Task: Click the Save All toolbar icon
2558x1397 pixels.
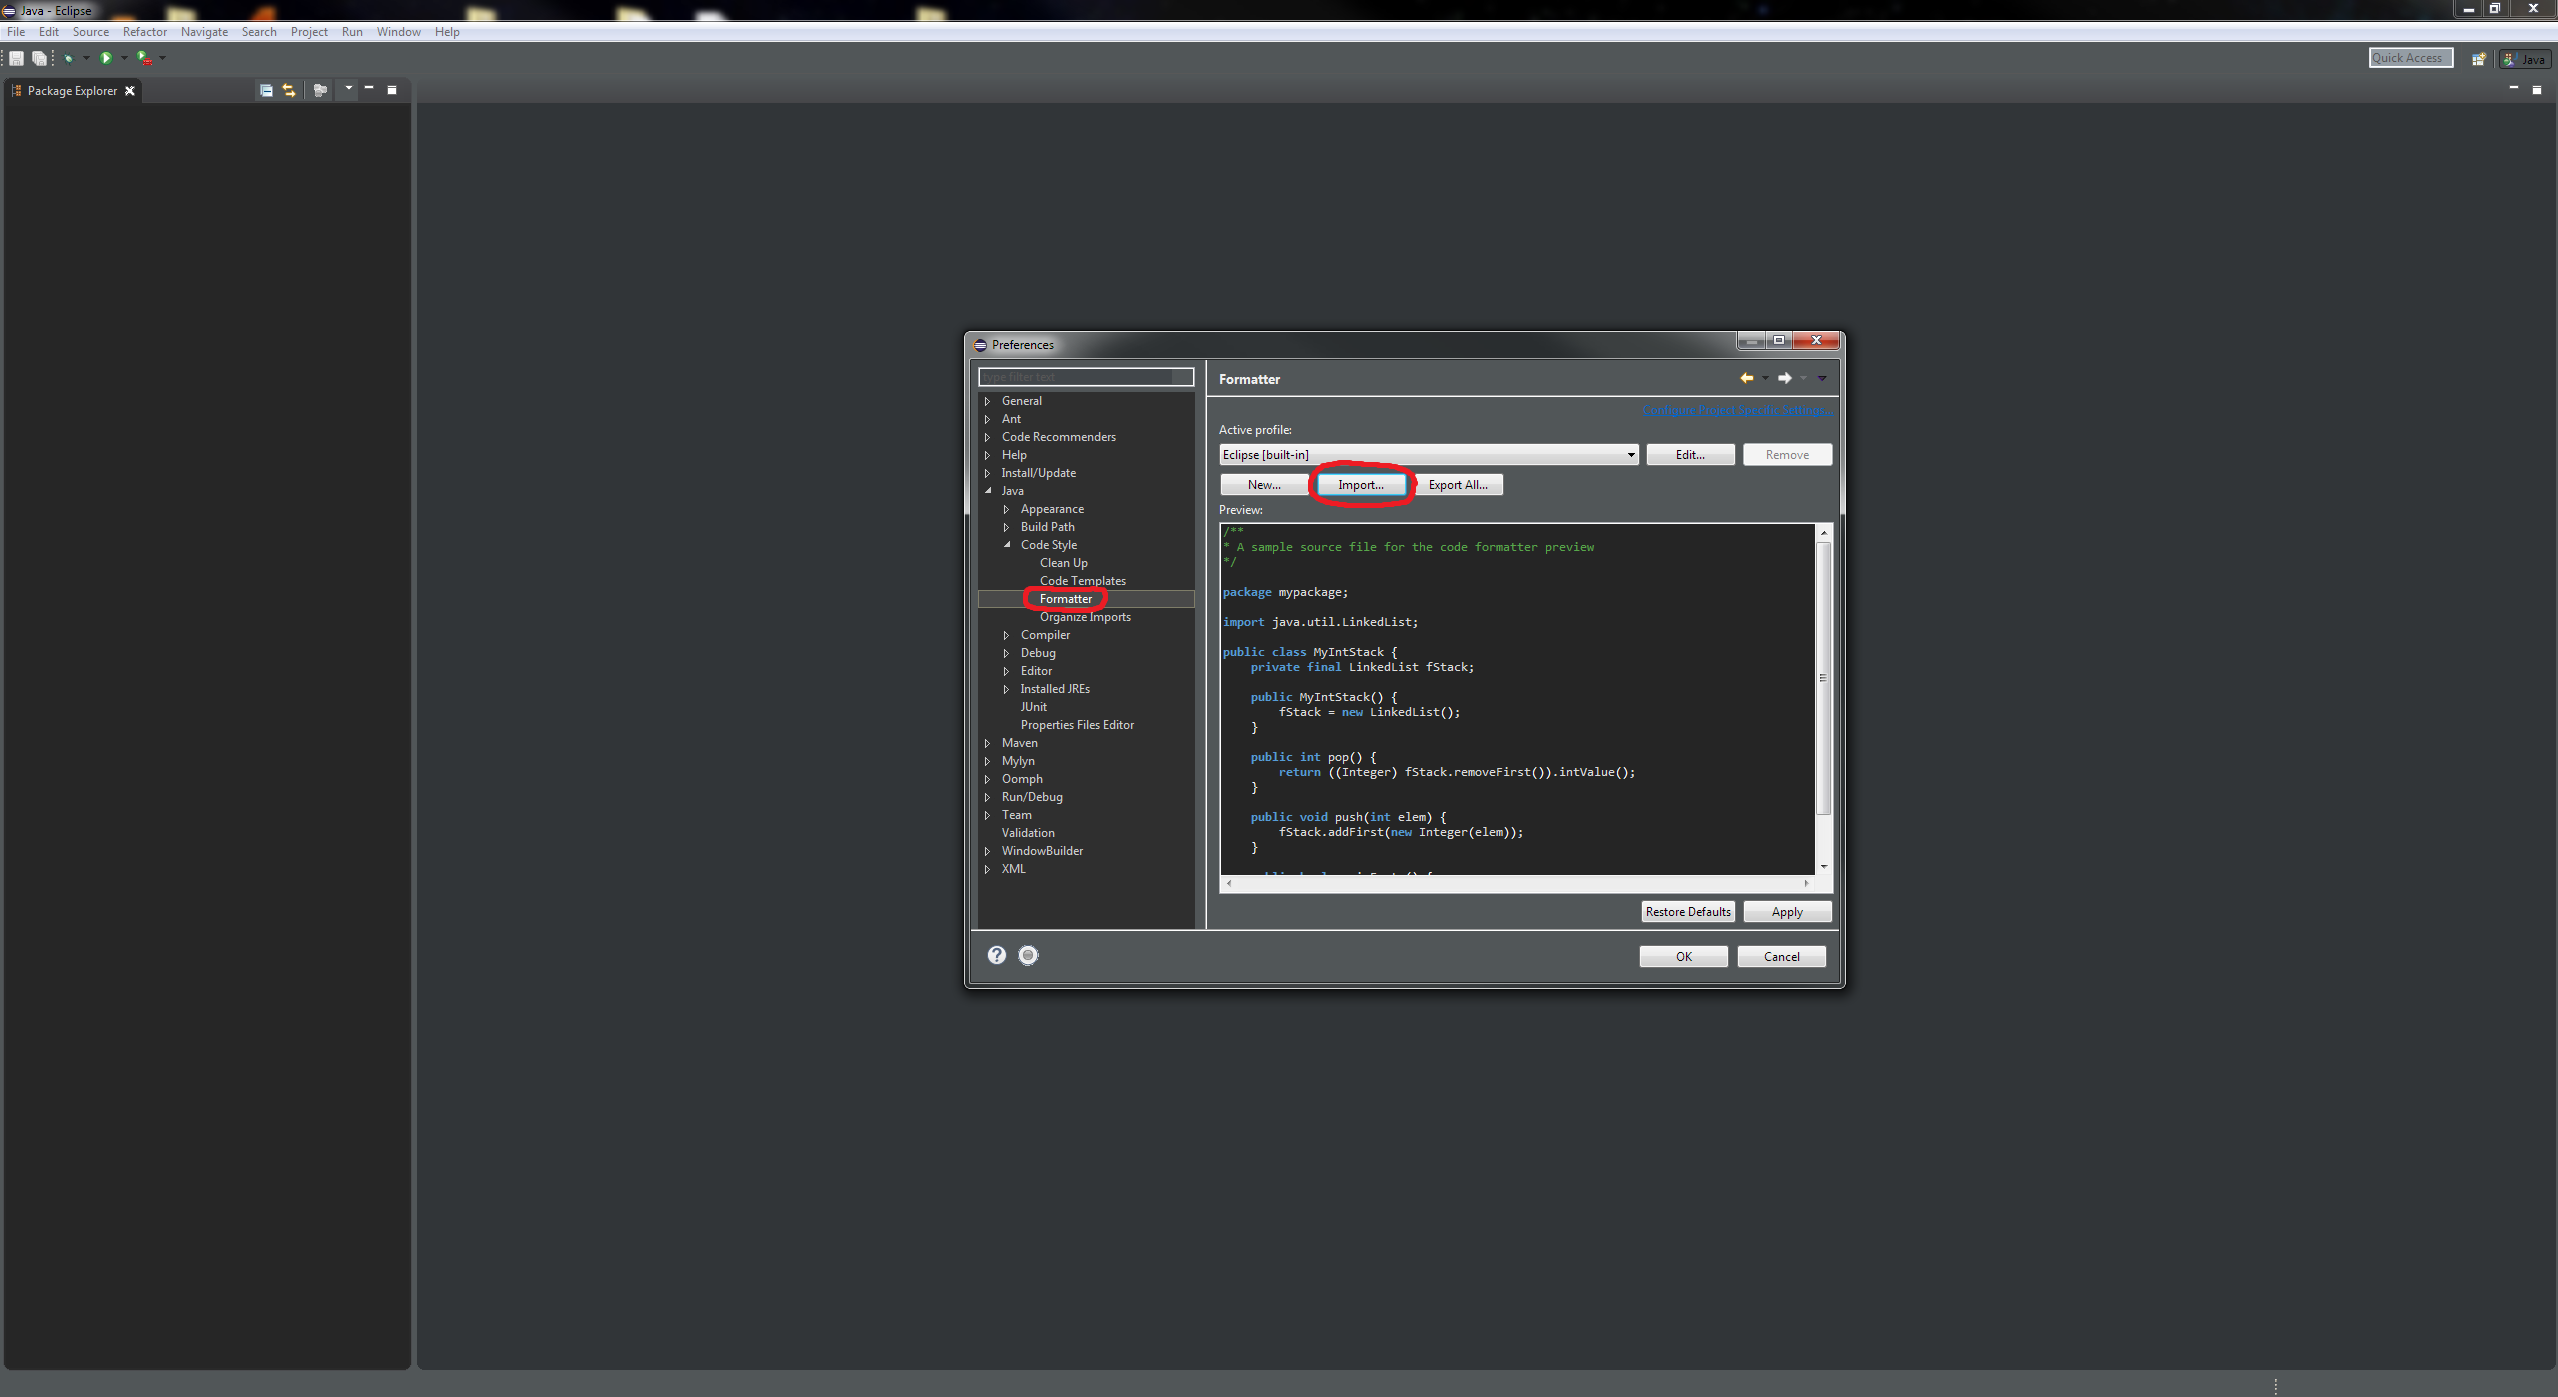Action: (40, 58)
